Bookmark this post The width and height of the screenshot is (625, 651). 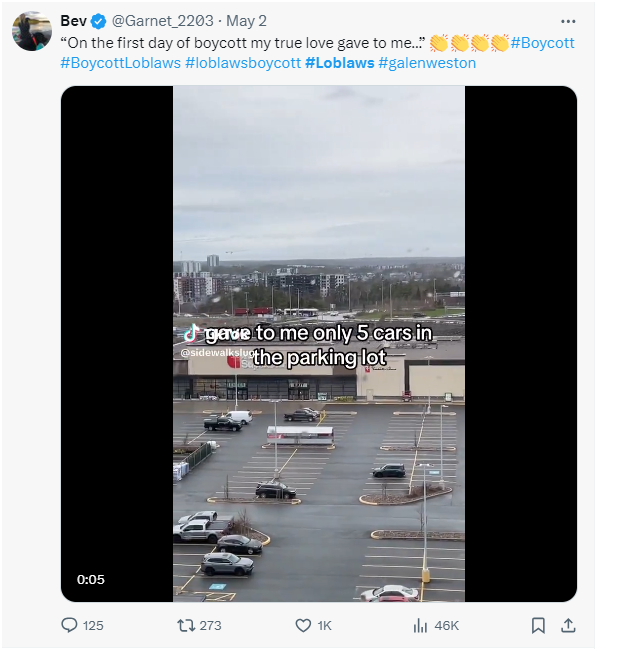tap(538, 625)
